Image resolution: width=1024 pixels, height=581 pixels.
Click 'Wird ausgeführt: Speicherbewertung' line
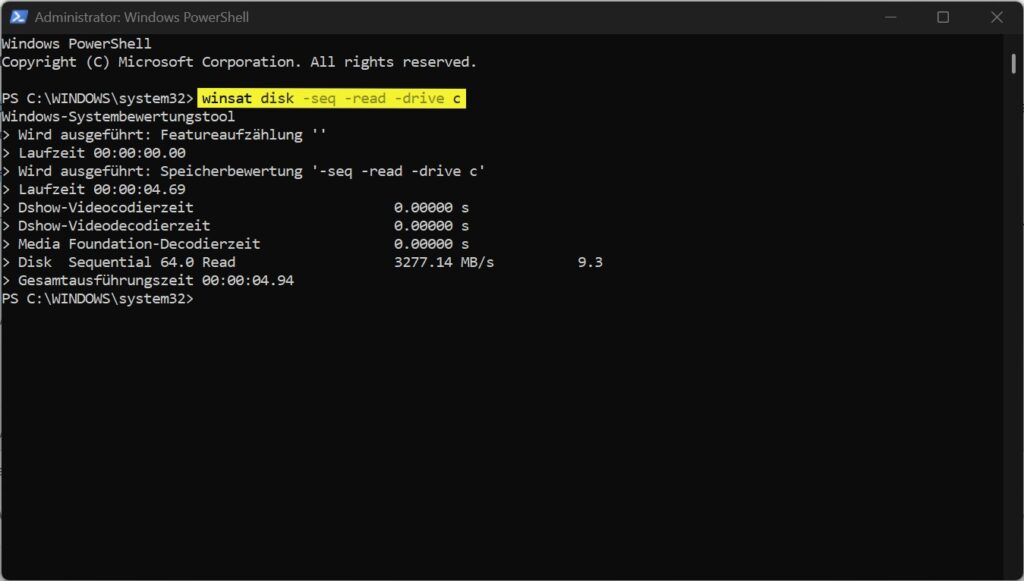pos(243,171)
